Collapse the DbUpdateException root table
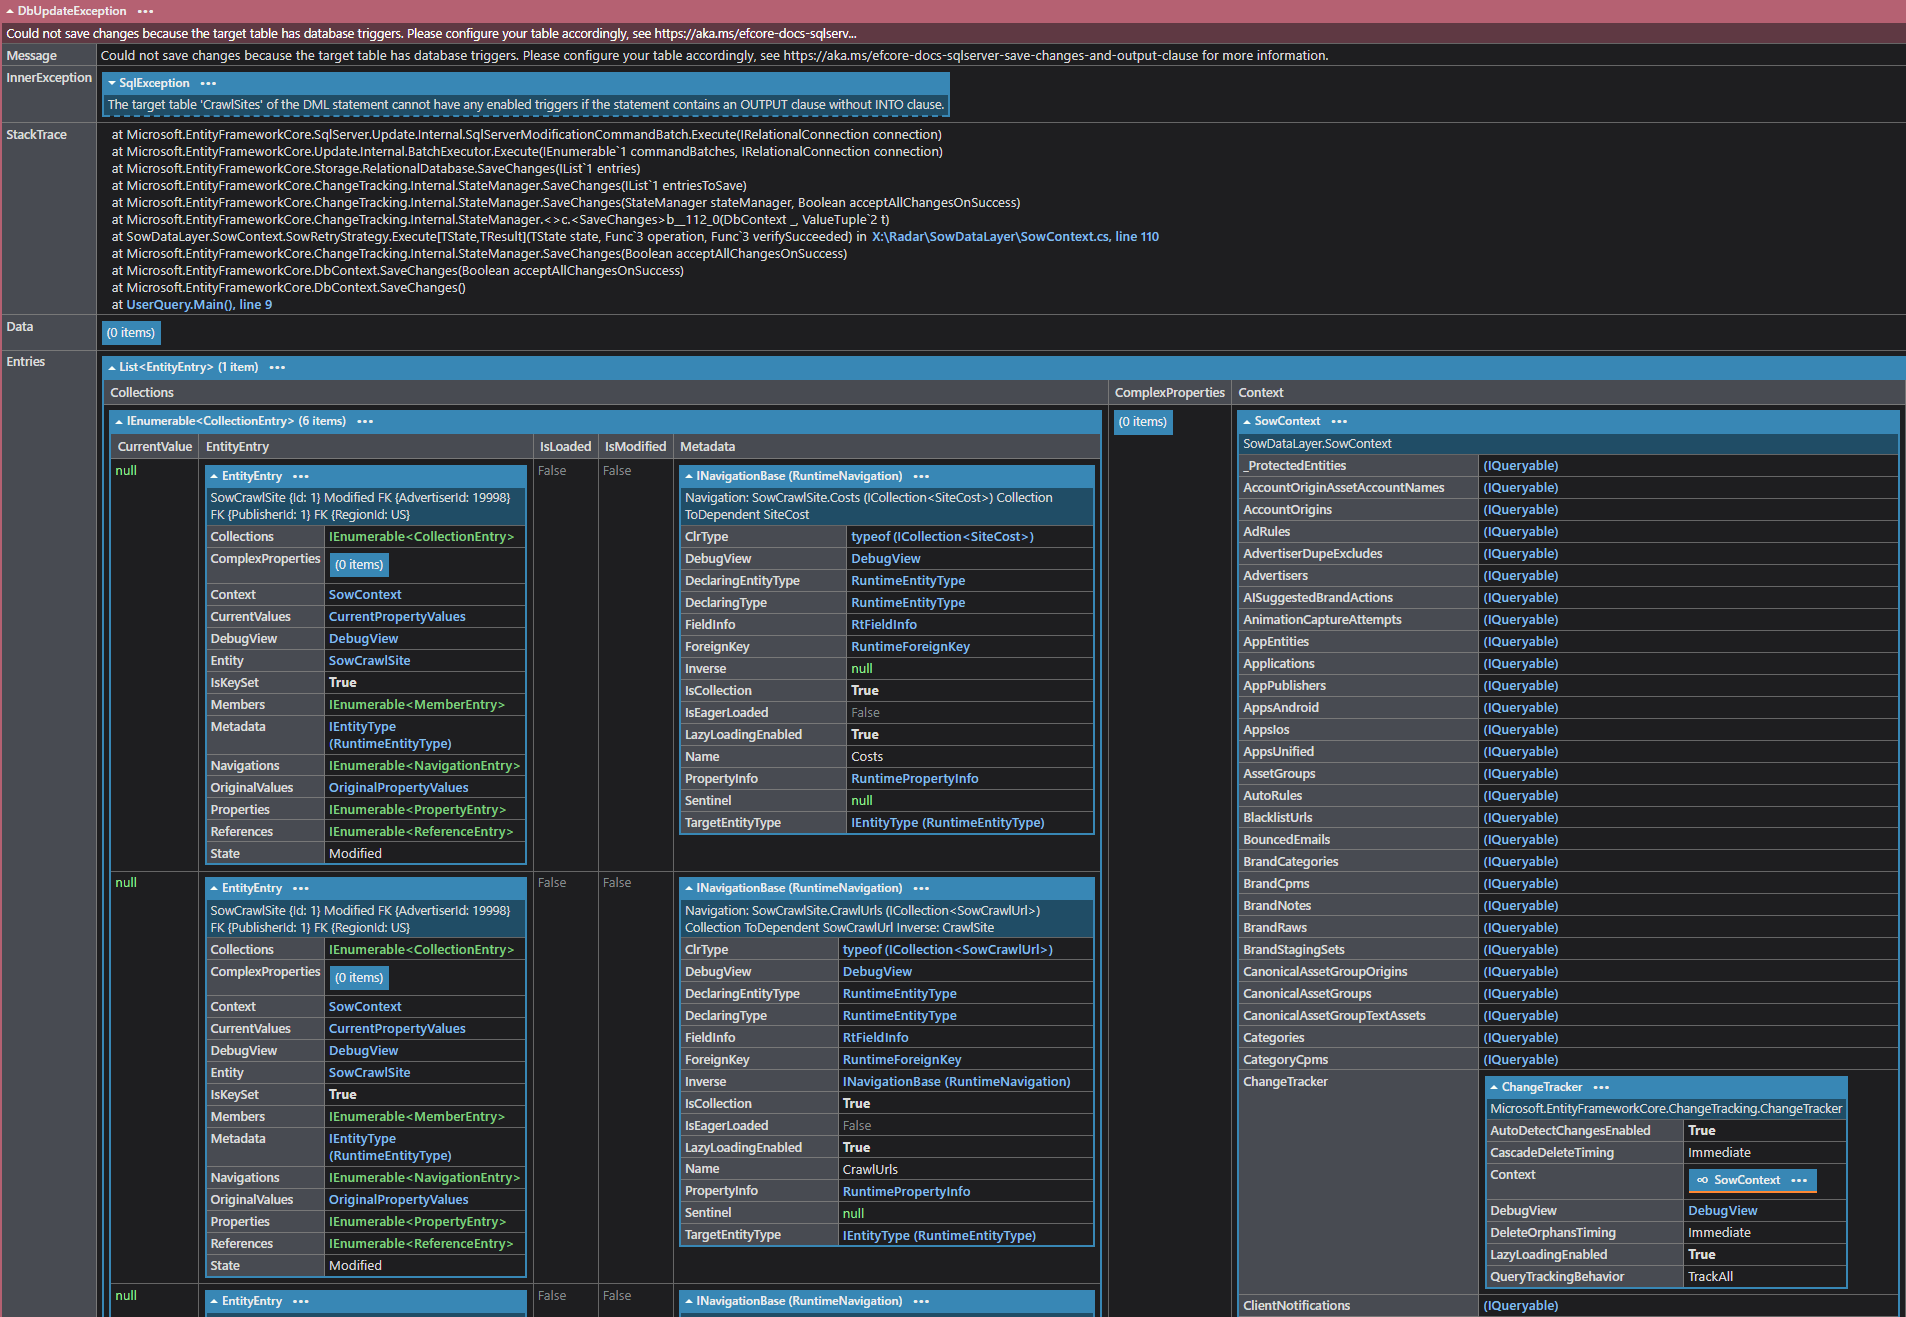Viewport: 1906px width, 1317px height. [10, 11]
